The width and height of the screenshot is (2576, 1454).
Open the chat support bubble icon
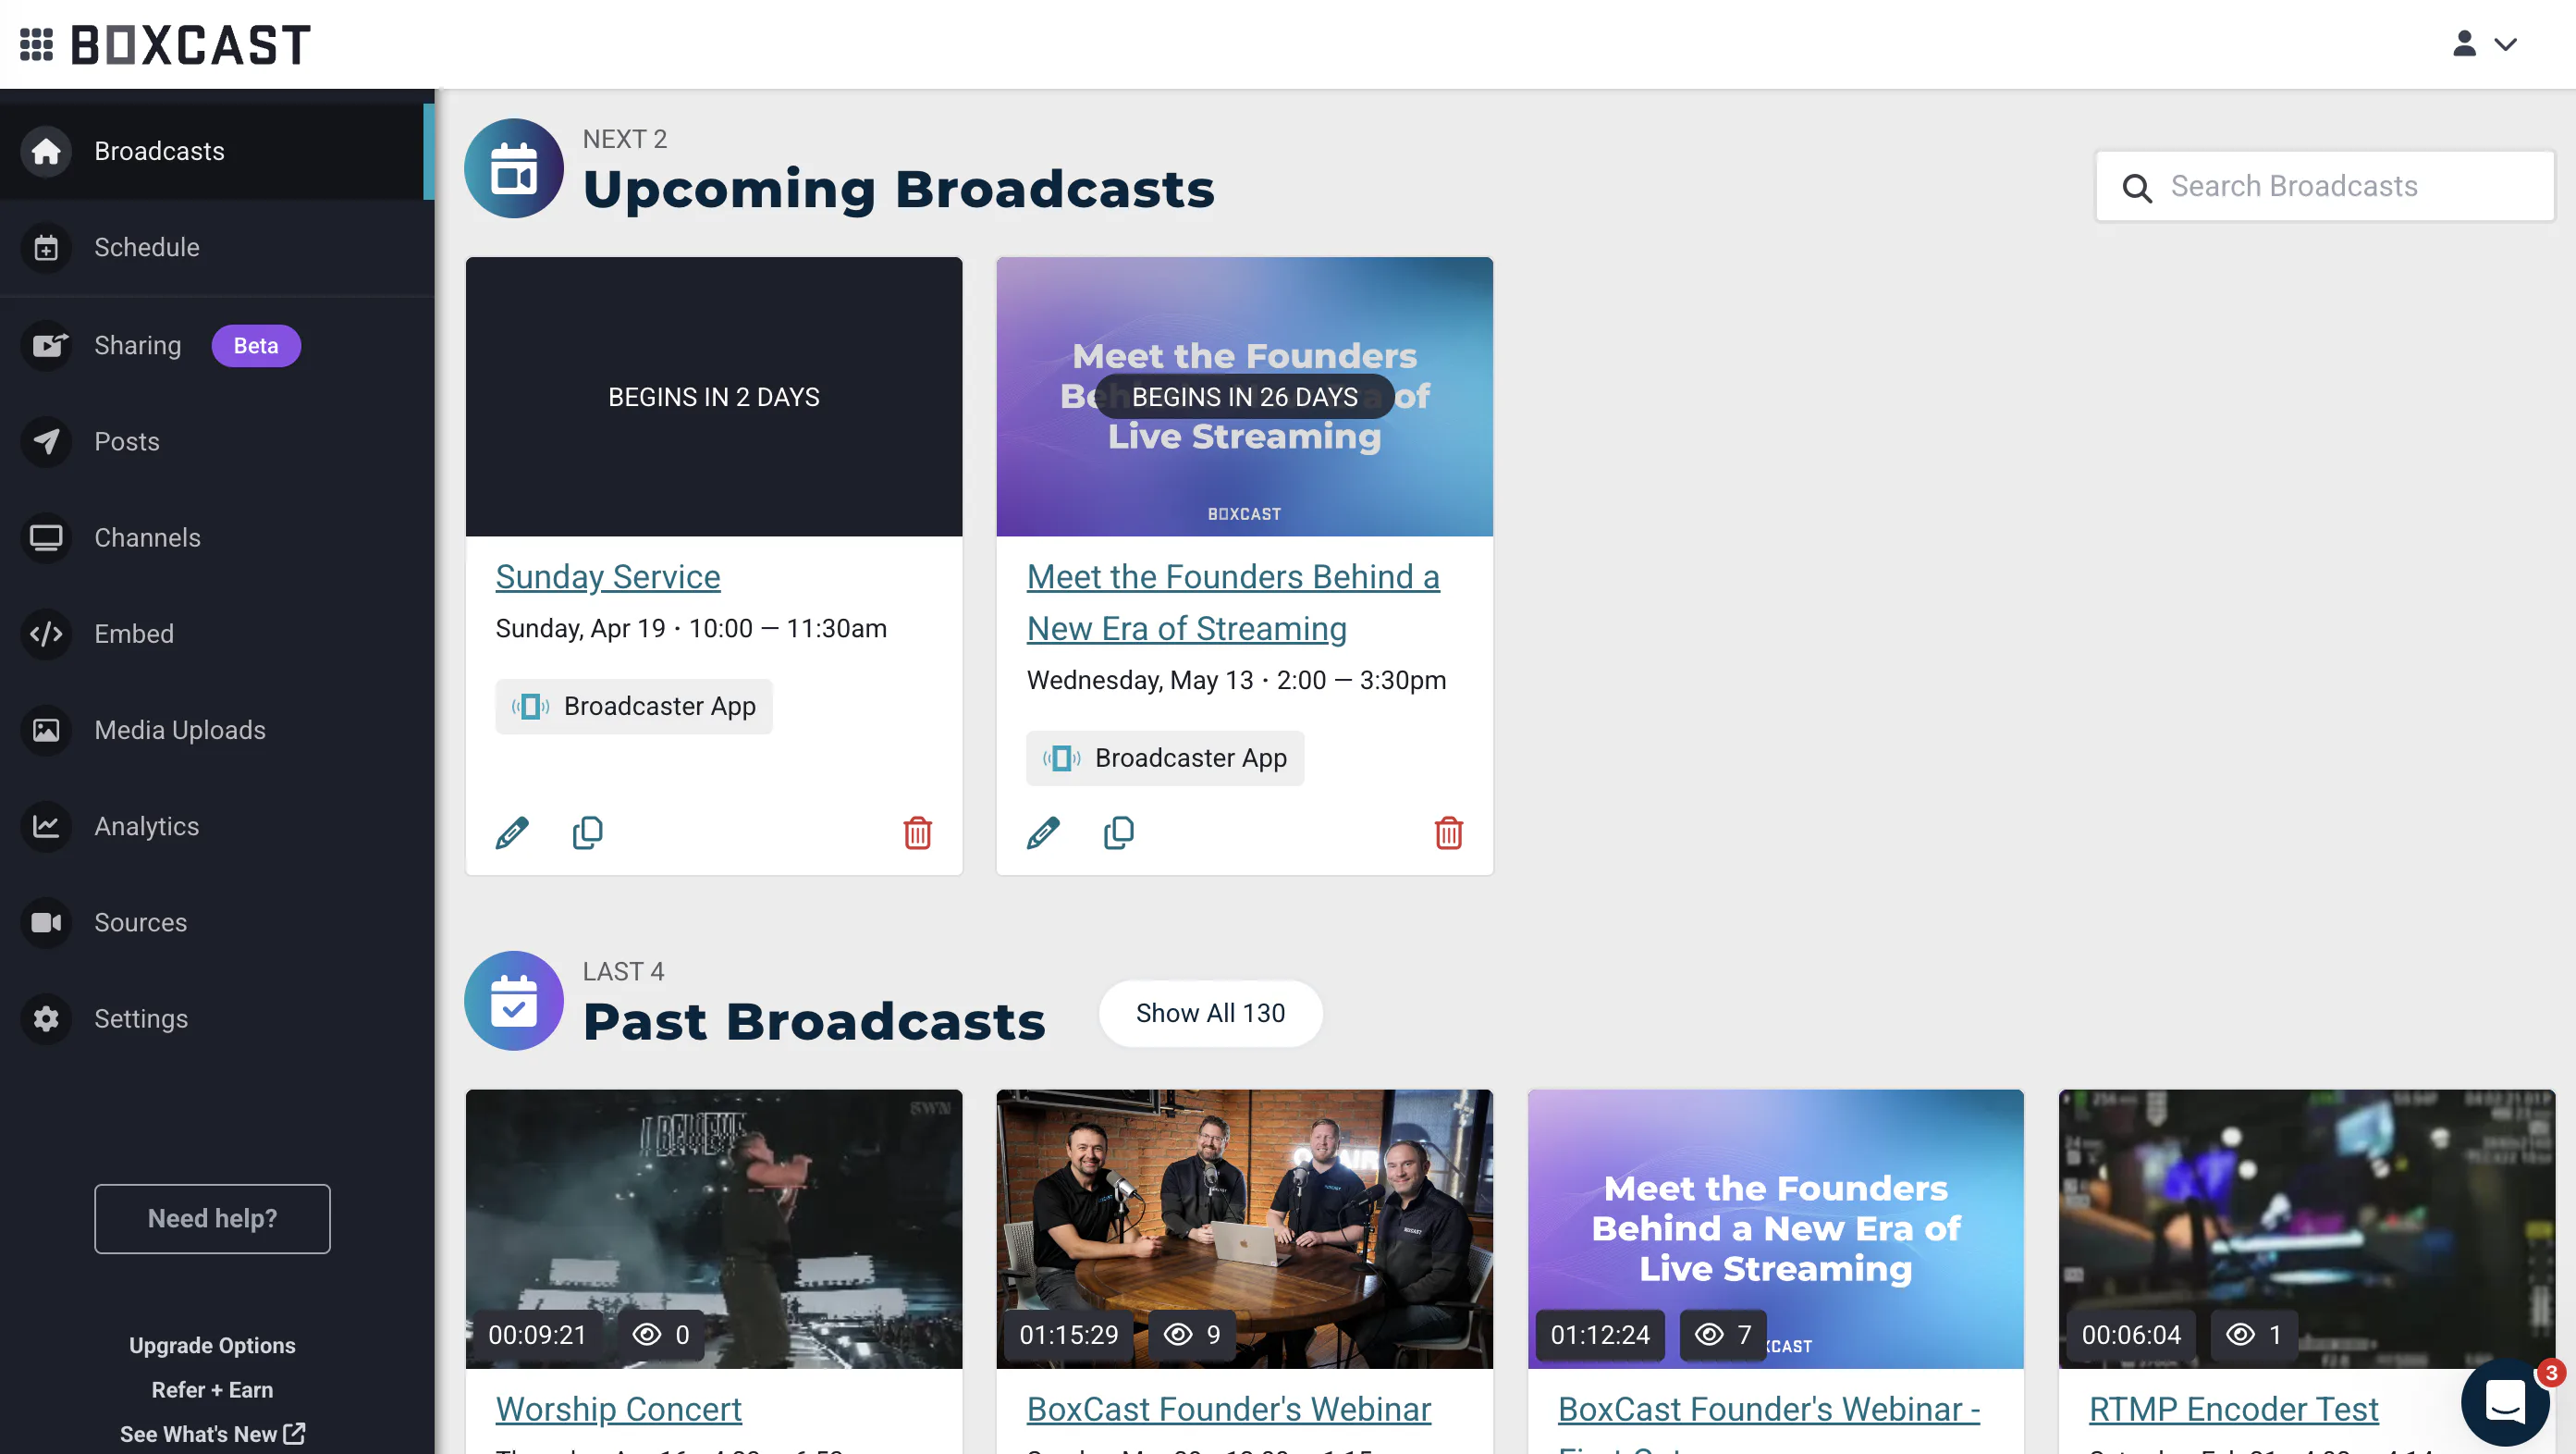click(2505, 1401)
